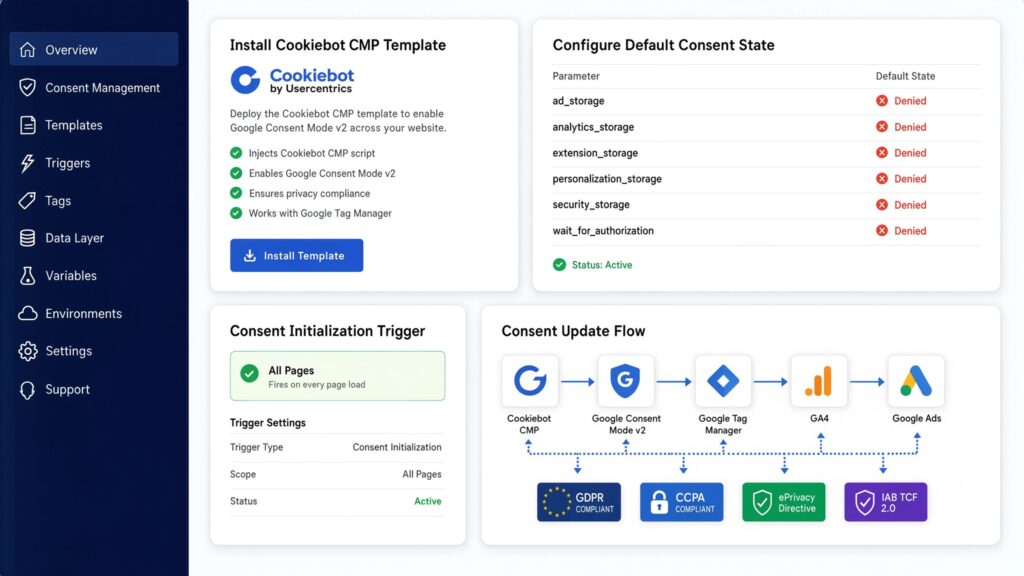Click the green check in All Pages trigger
The height and width of the screenshot is (576, 1024).
coord(249,374)
